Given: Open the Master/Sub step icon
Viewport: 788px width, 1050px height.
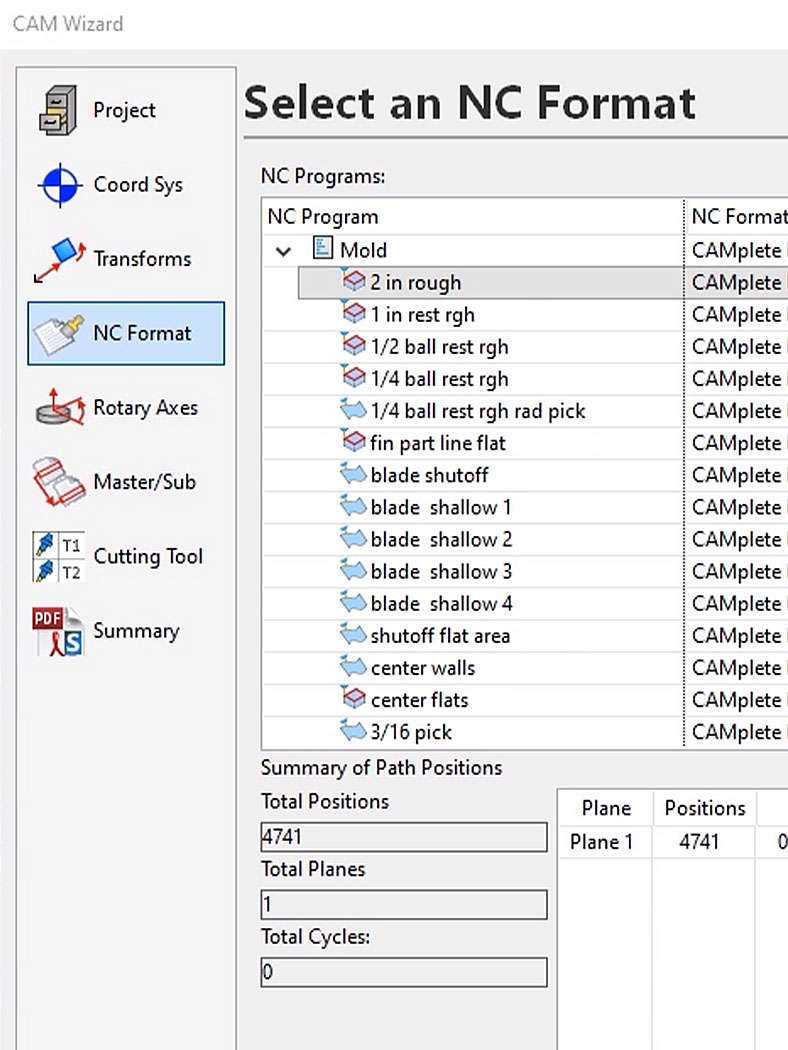Looking at the screenshot, I should tap(59, 482).
